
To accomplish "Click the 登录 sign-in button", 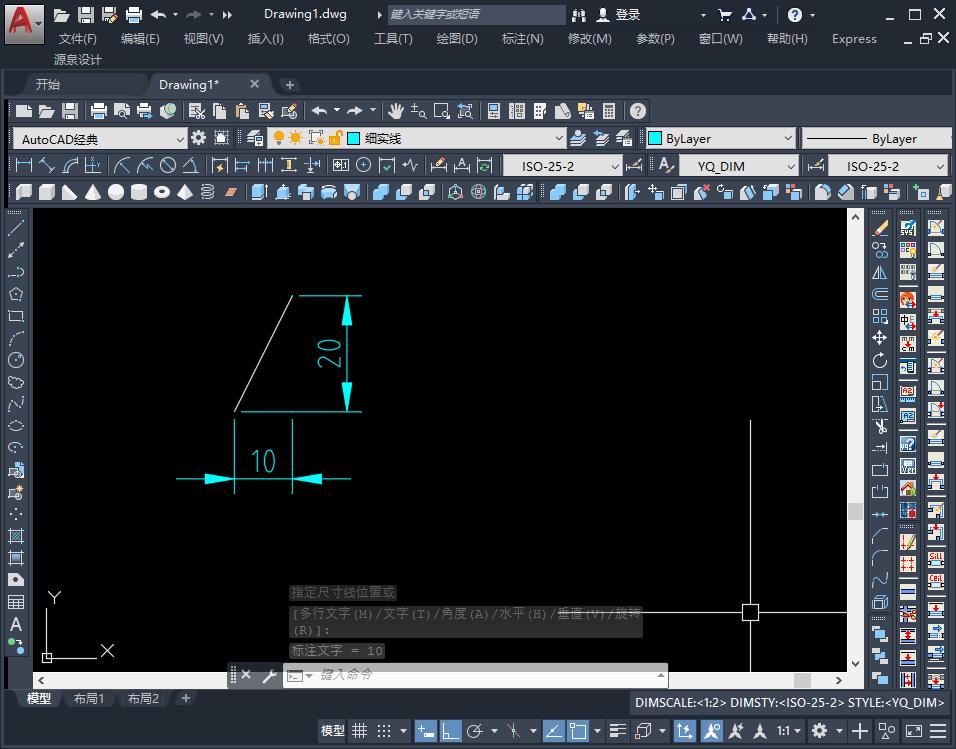I will click(627, 15).
